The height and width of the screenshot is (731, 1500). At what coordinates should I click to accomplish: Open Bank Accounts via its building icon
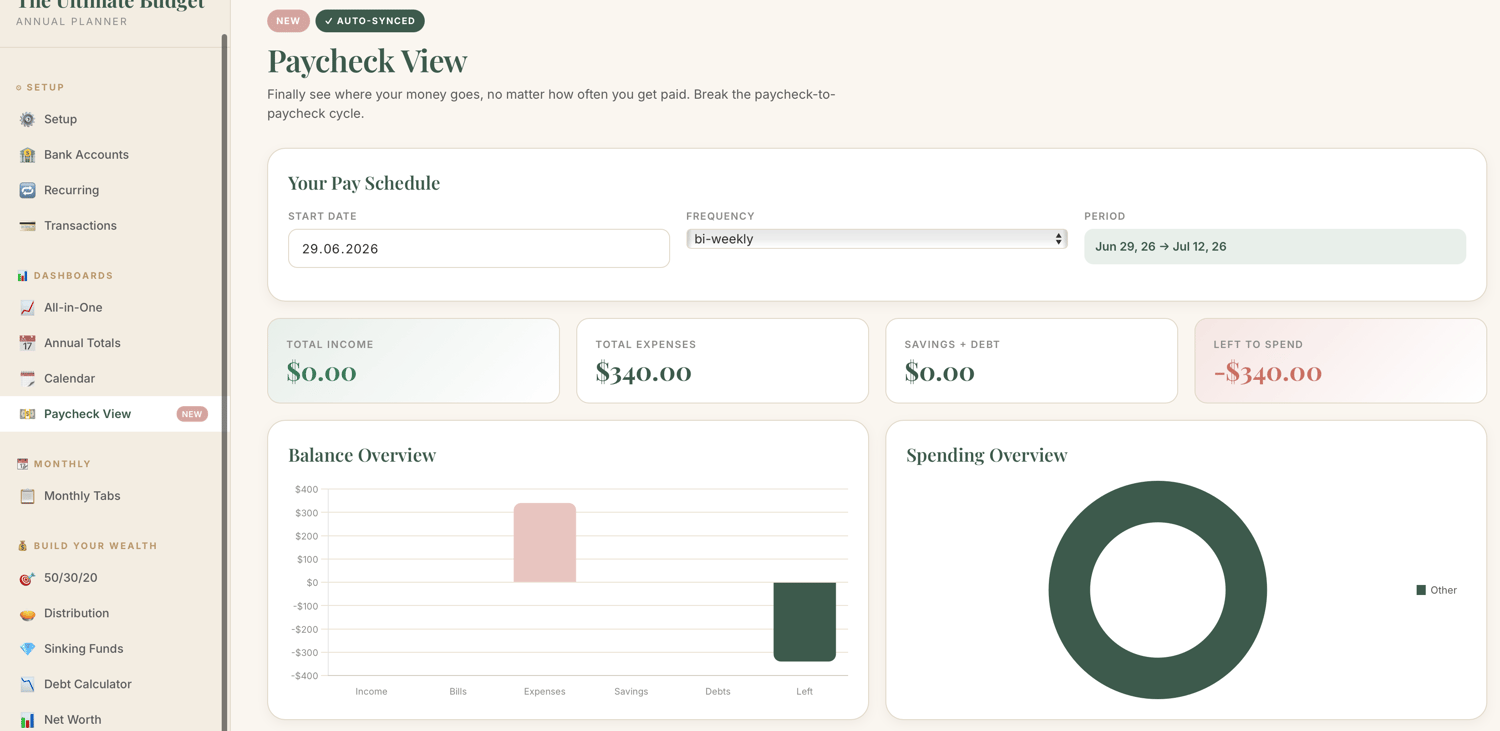[x=27, y=155]
